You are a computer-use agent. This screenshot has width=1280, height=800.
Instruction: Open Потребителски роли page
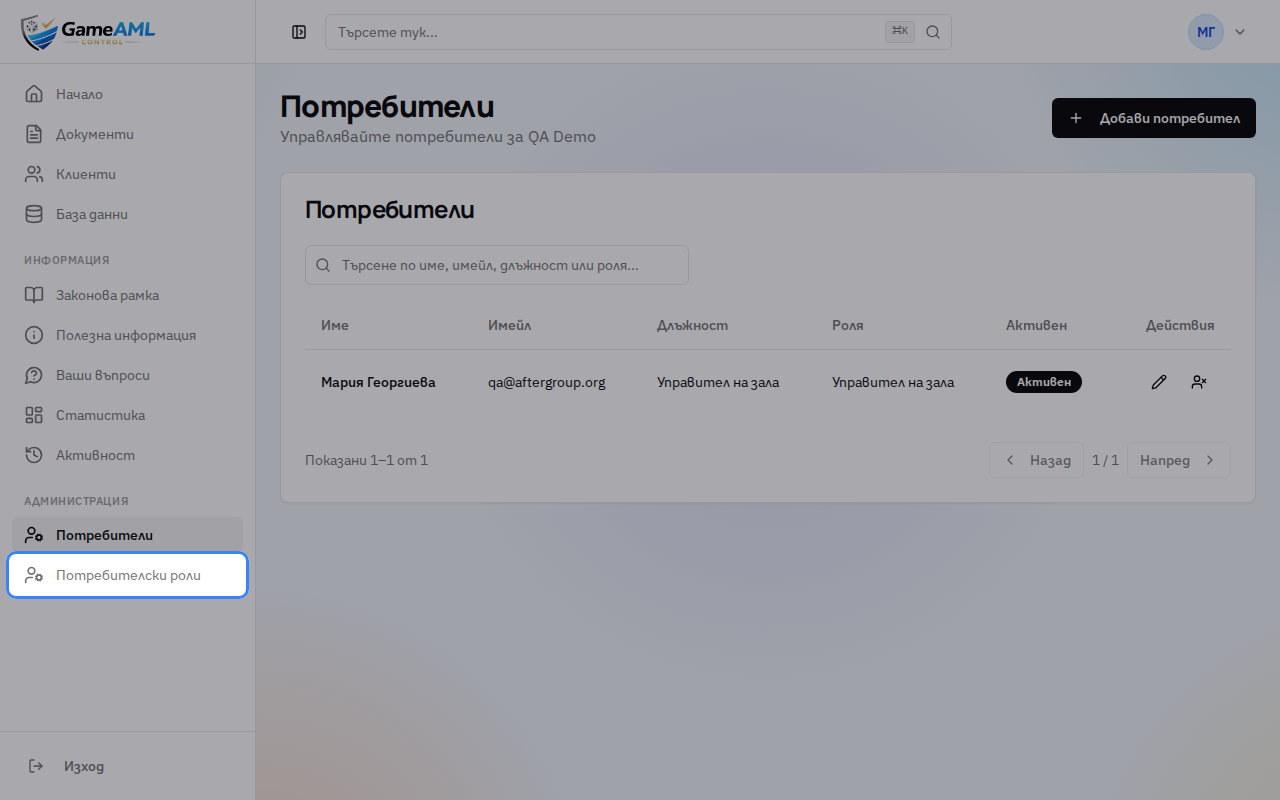point(127,575)
